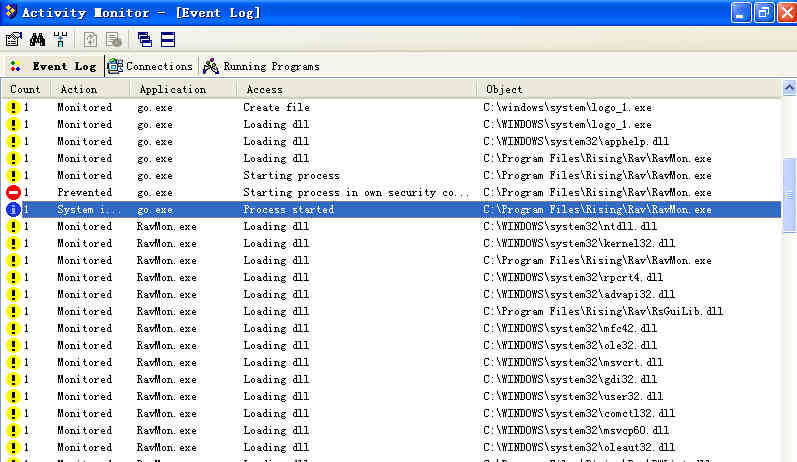Click the warning icon in the Starting process row
Screen dimensions: 797x462
coord(13,175)
